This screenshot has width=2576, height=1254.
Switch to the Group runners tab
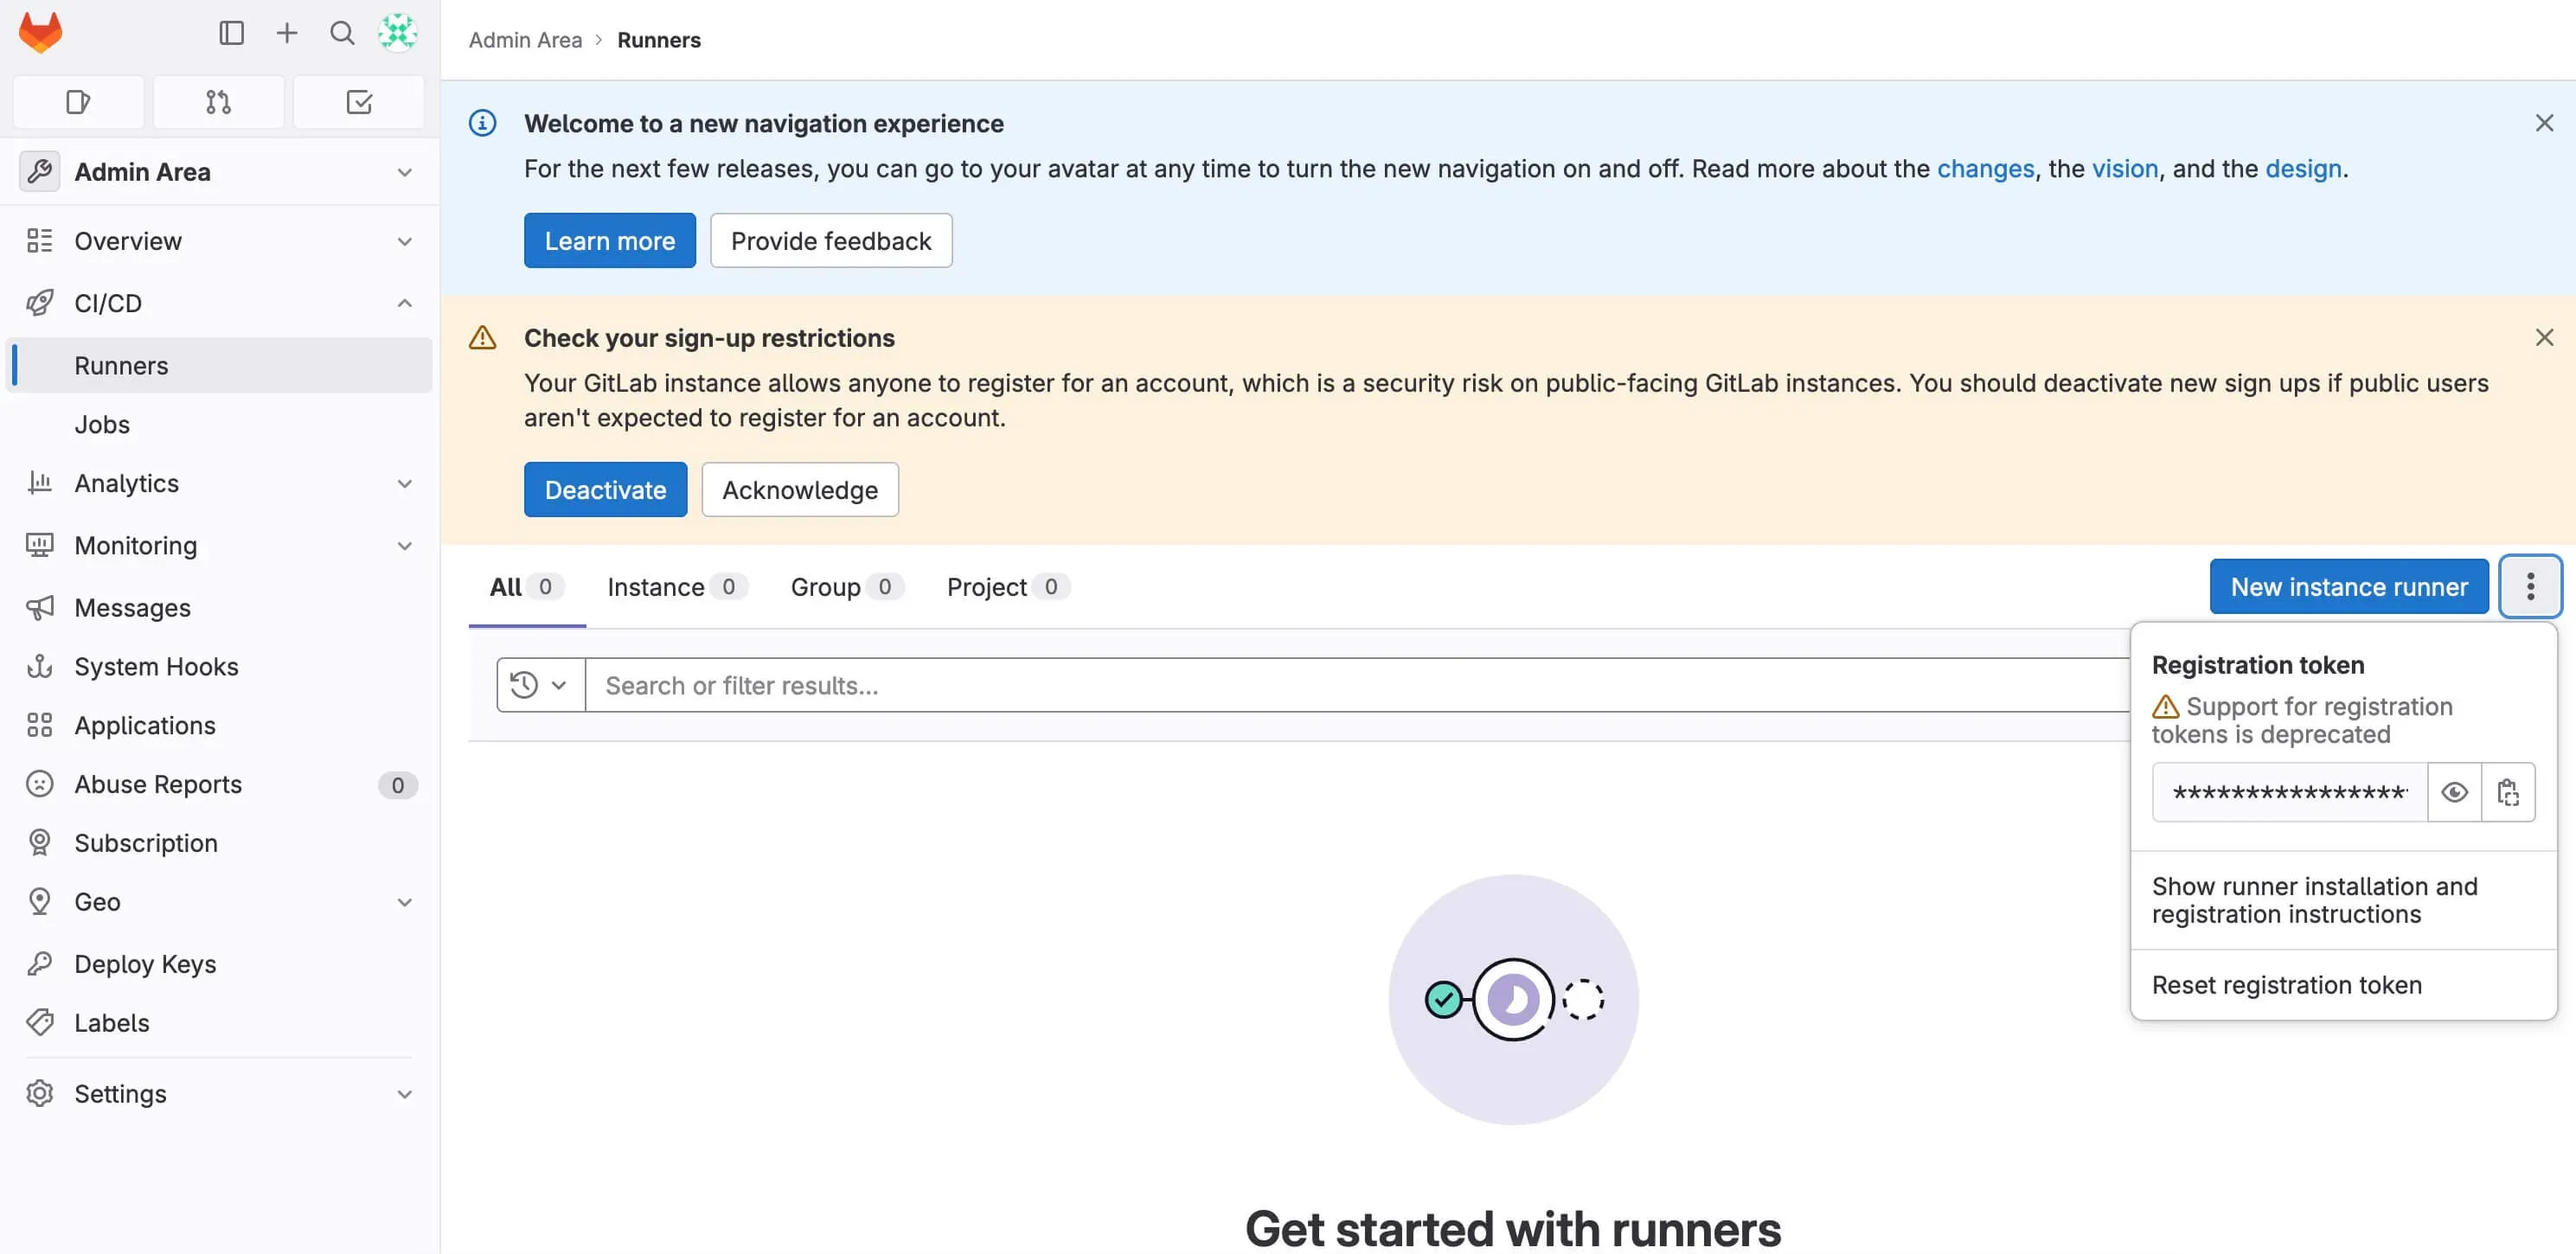tap(847, 587)
